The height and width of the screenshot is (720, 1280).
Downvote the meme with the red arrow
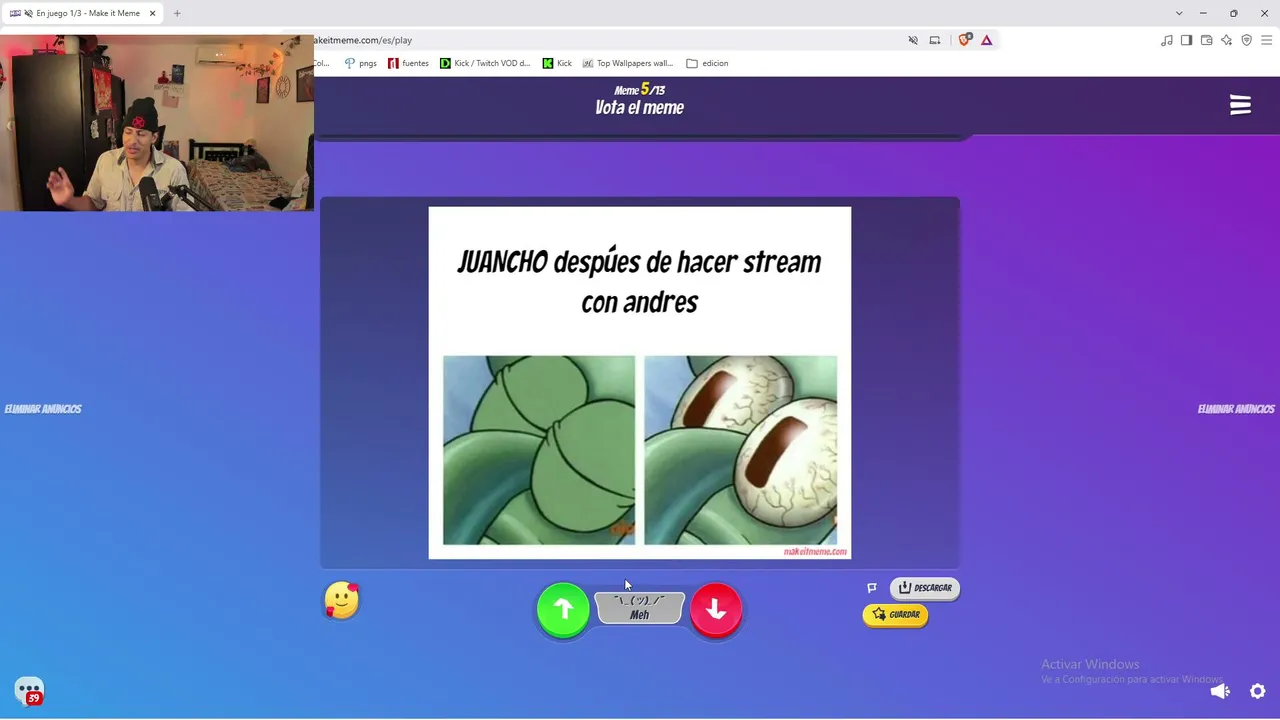pyautogui.click(x=716, y=610)
